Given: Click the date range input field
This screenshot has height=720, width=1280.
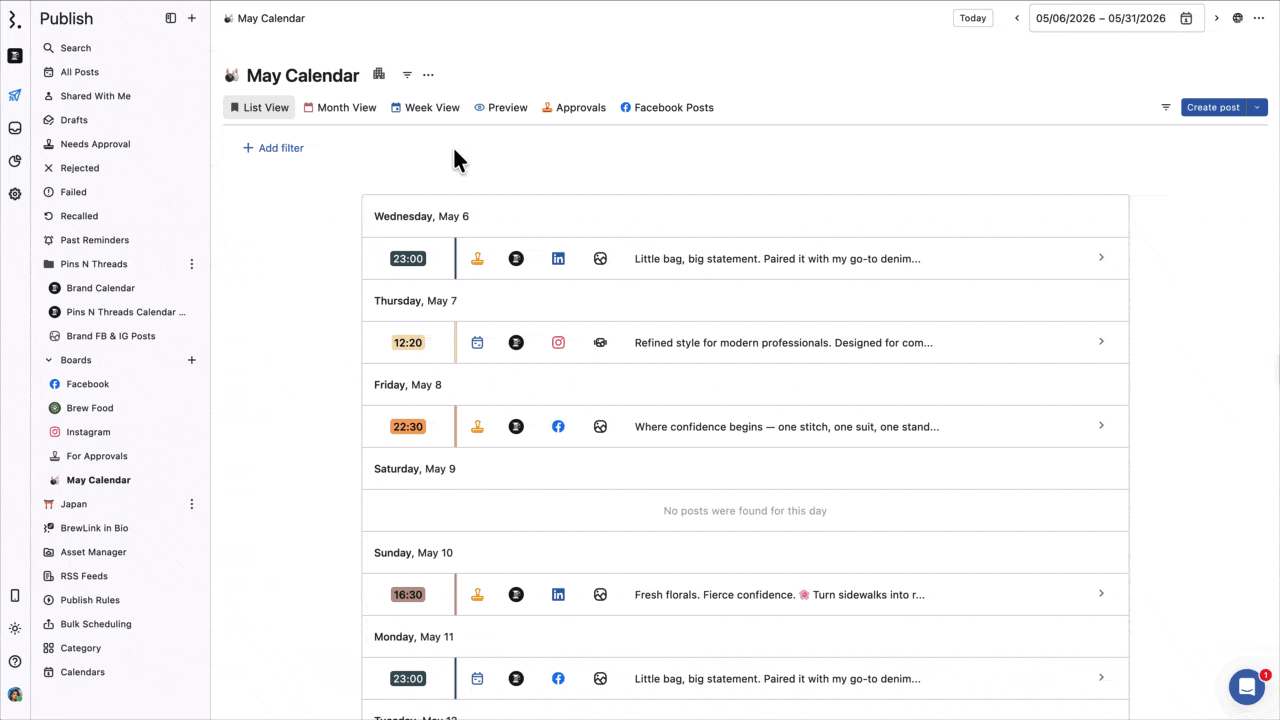Looking at the screenshot, I should tap(1116, 18).
